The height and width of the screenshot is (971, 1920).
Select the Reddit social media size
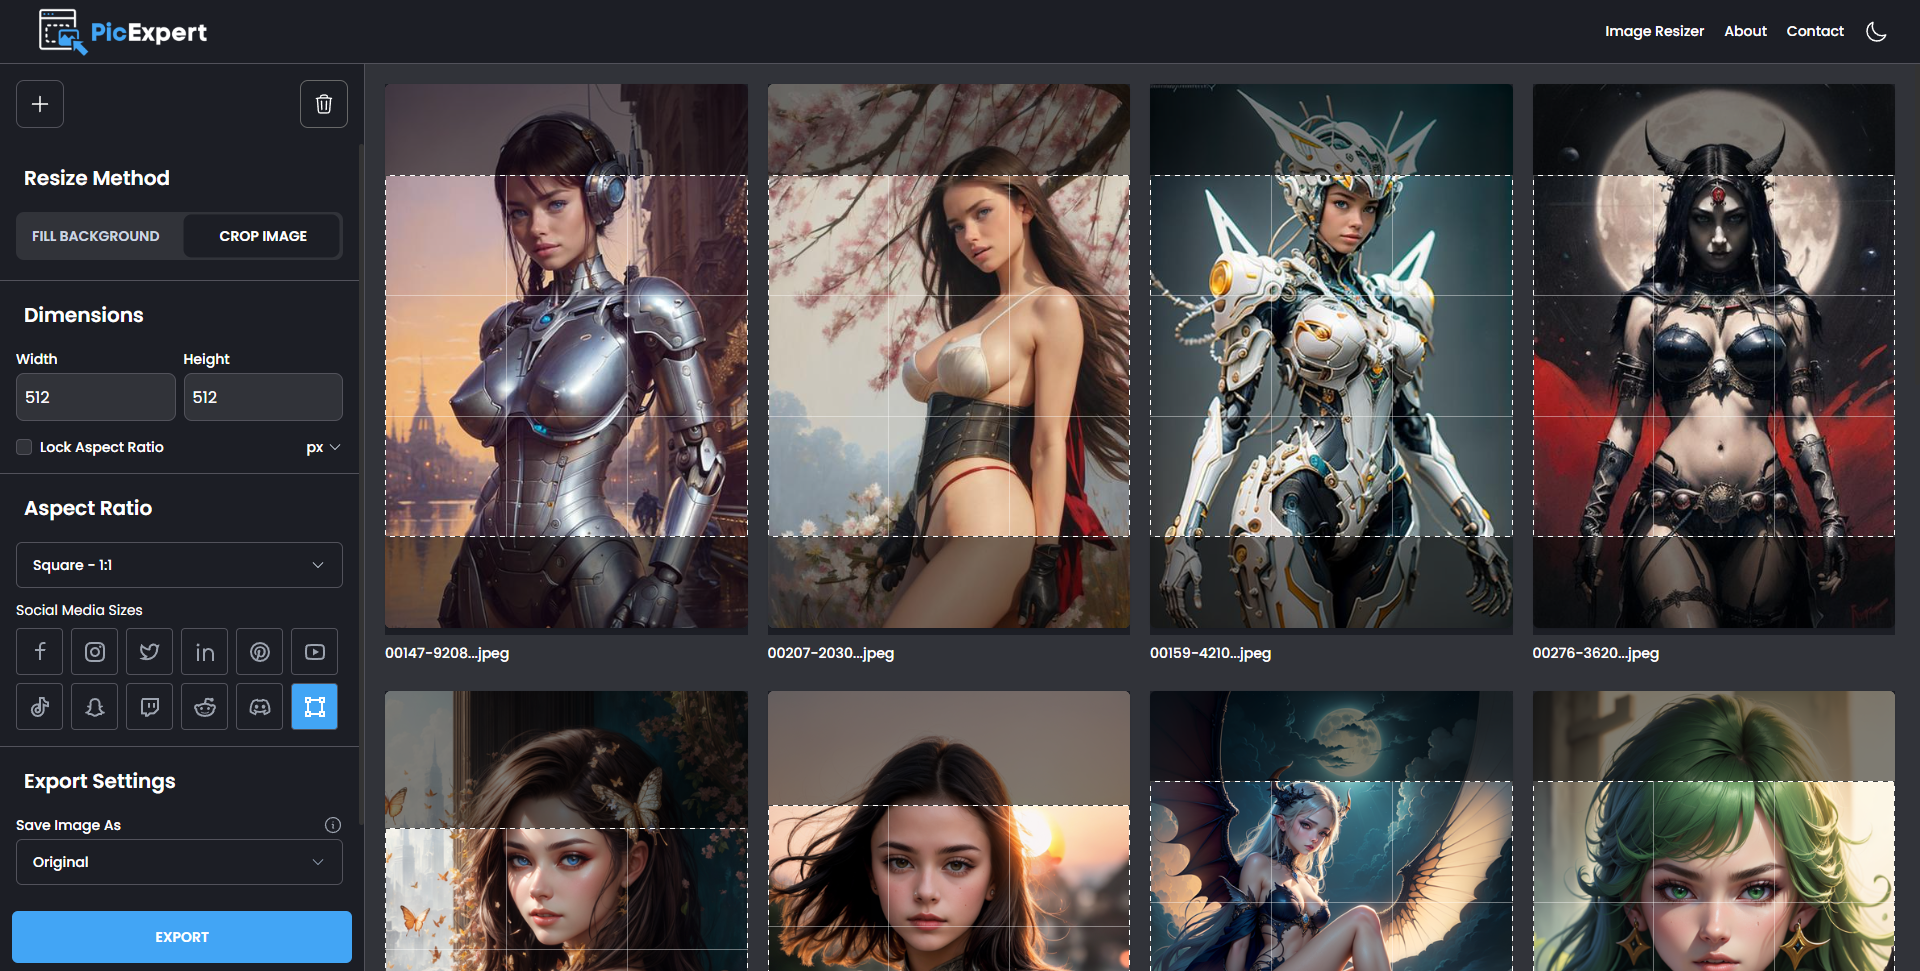(205, 707)
